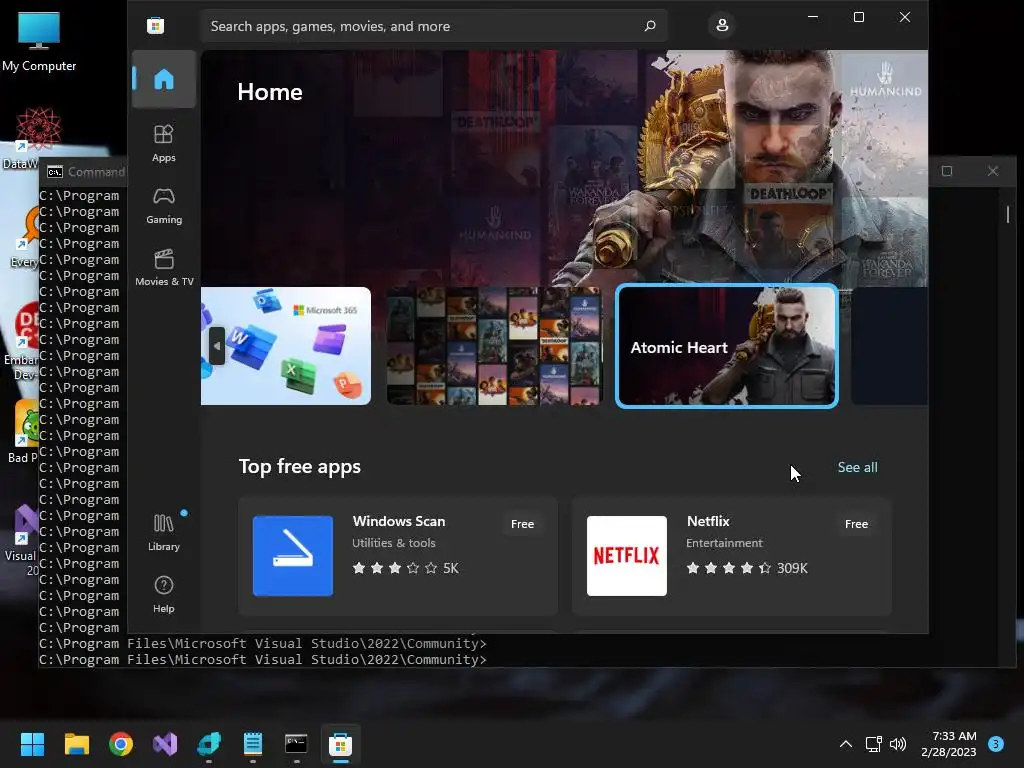The height and width of the screenshot is (768, 1024).
Task: Click the Utilities & tools category text
Action: coord(394,543)
